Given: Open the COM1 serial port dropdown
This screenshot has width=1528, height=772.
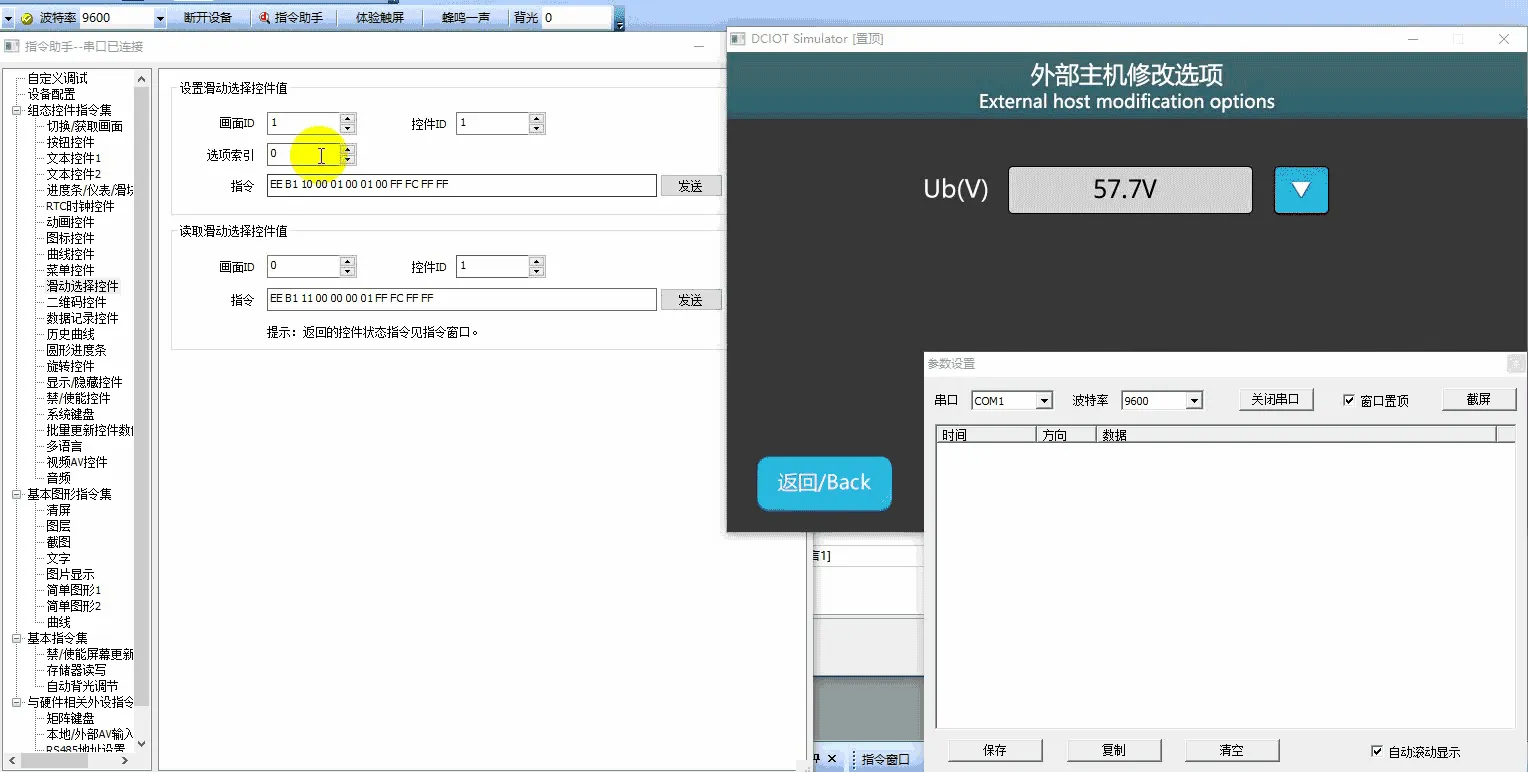Looking at the screenshot, I should (x=1047, y=400).
